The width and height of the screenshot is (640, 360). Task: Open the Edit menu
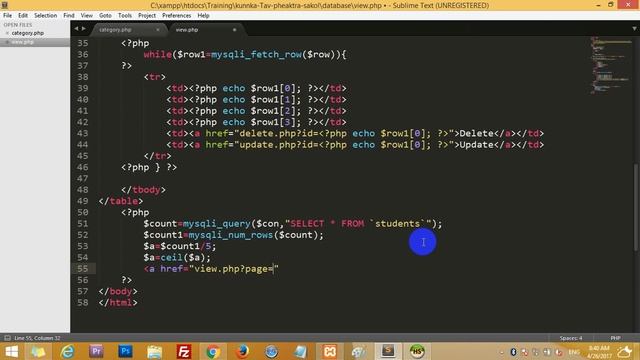pyautogui.click(x=23, y=16)
